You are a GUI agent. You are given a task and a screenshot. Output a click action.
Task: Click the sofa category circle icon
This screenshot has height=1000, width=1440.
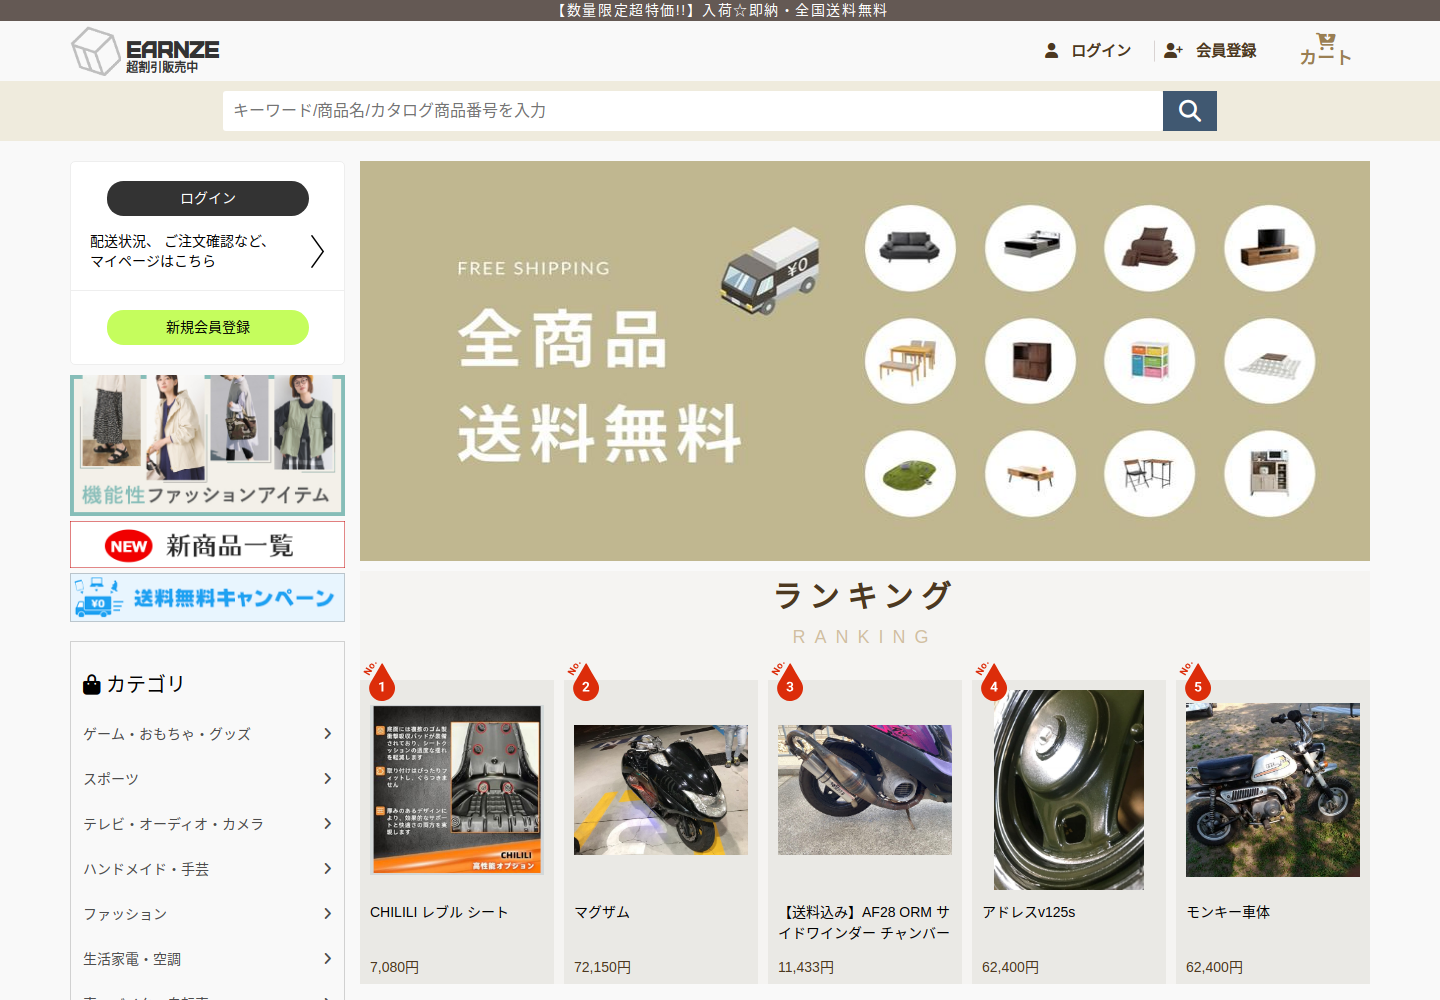[x=910, y=248]
